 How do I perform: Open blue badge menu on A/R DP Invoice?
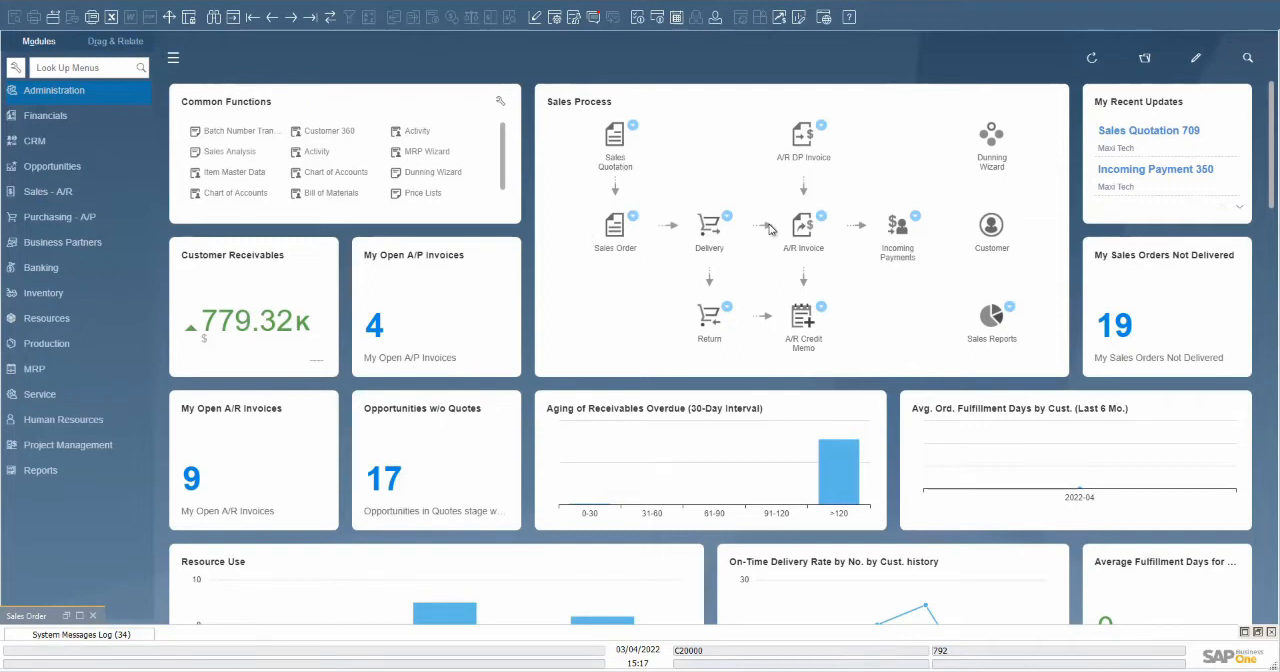[821, 125]
